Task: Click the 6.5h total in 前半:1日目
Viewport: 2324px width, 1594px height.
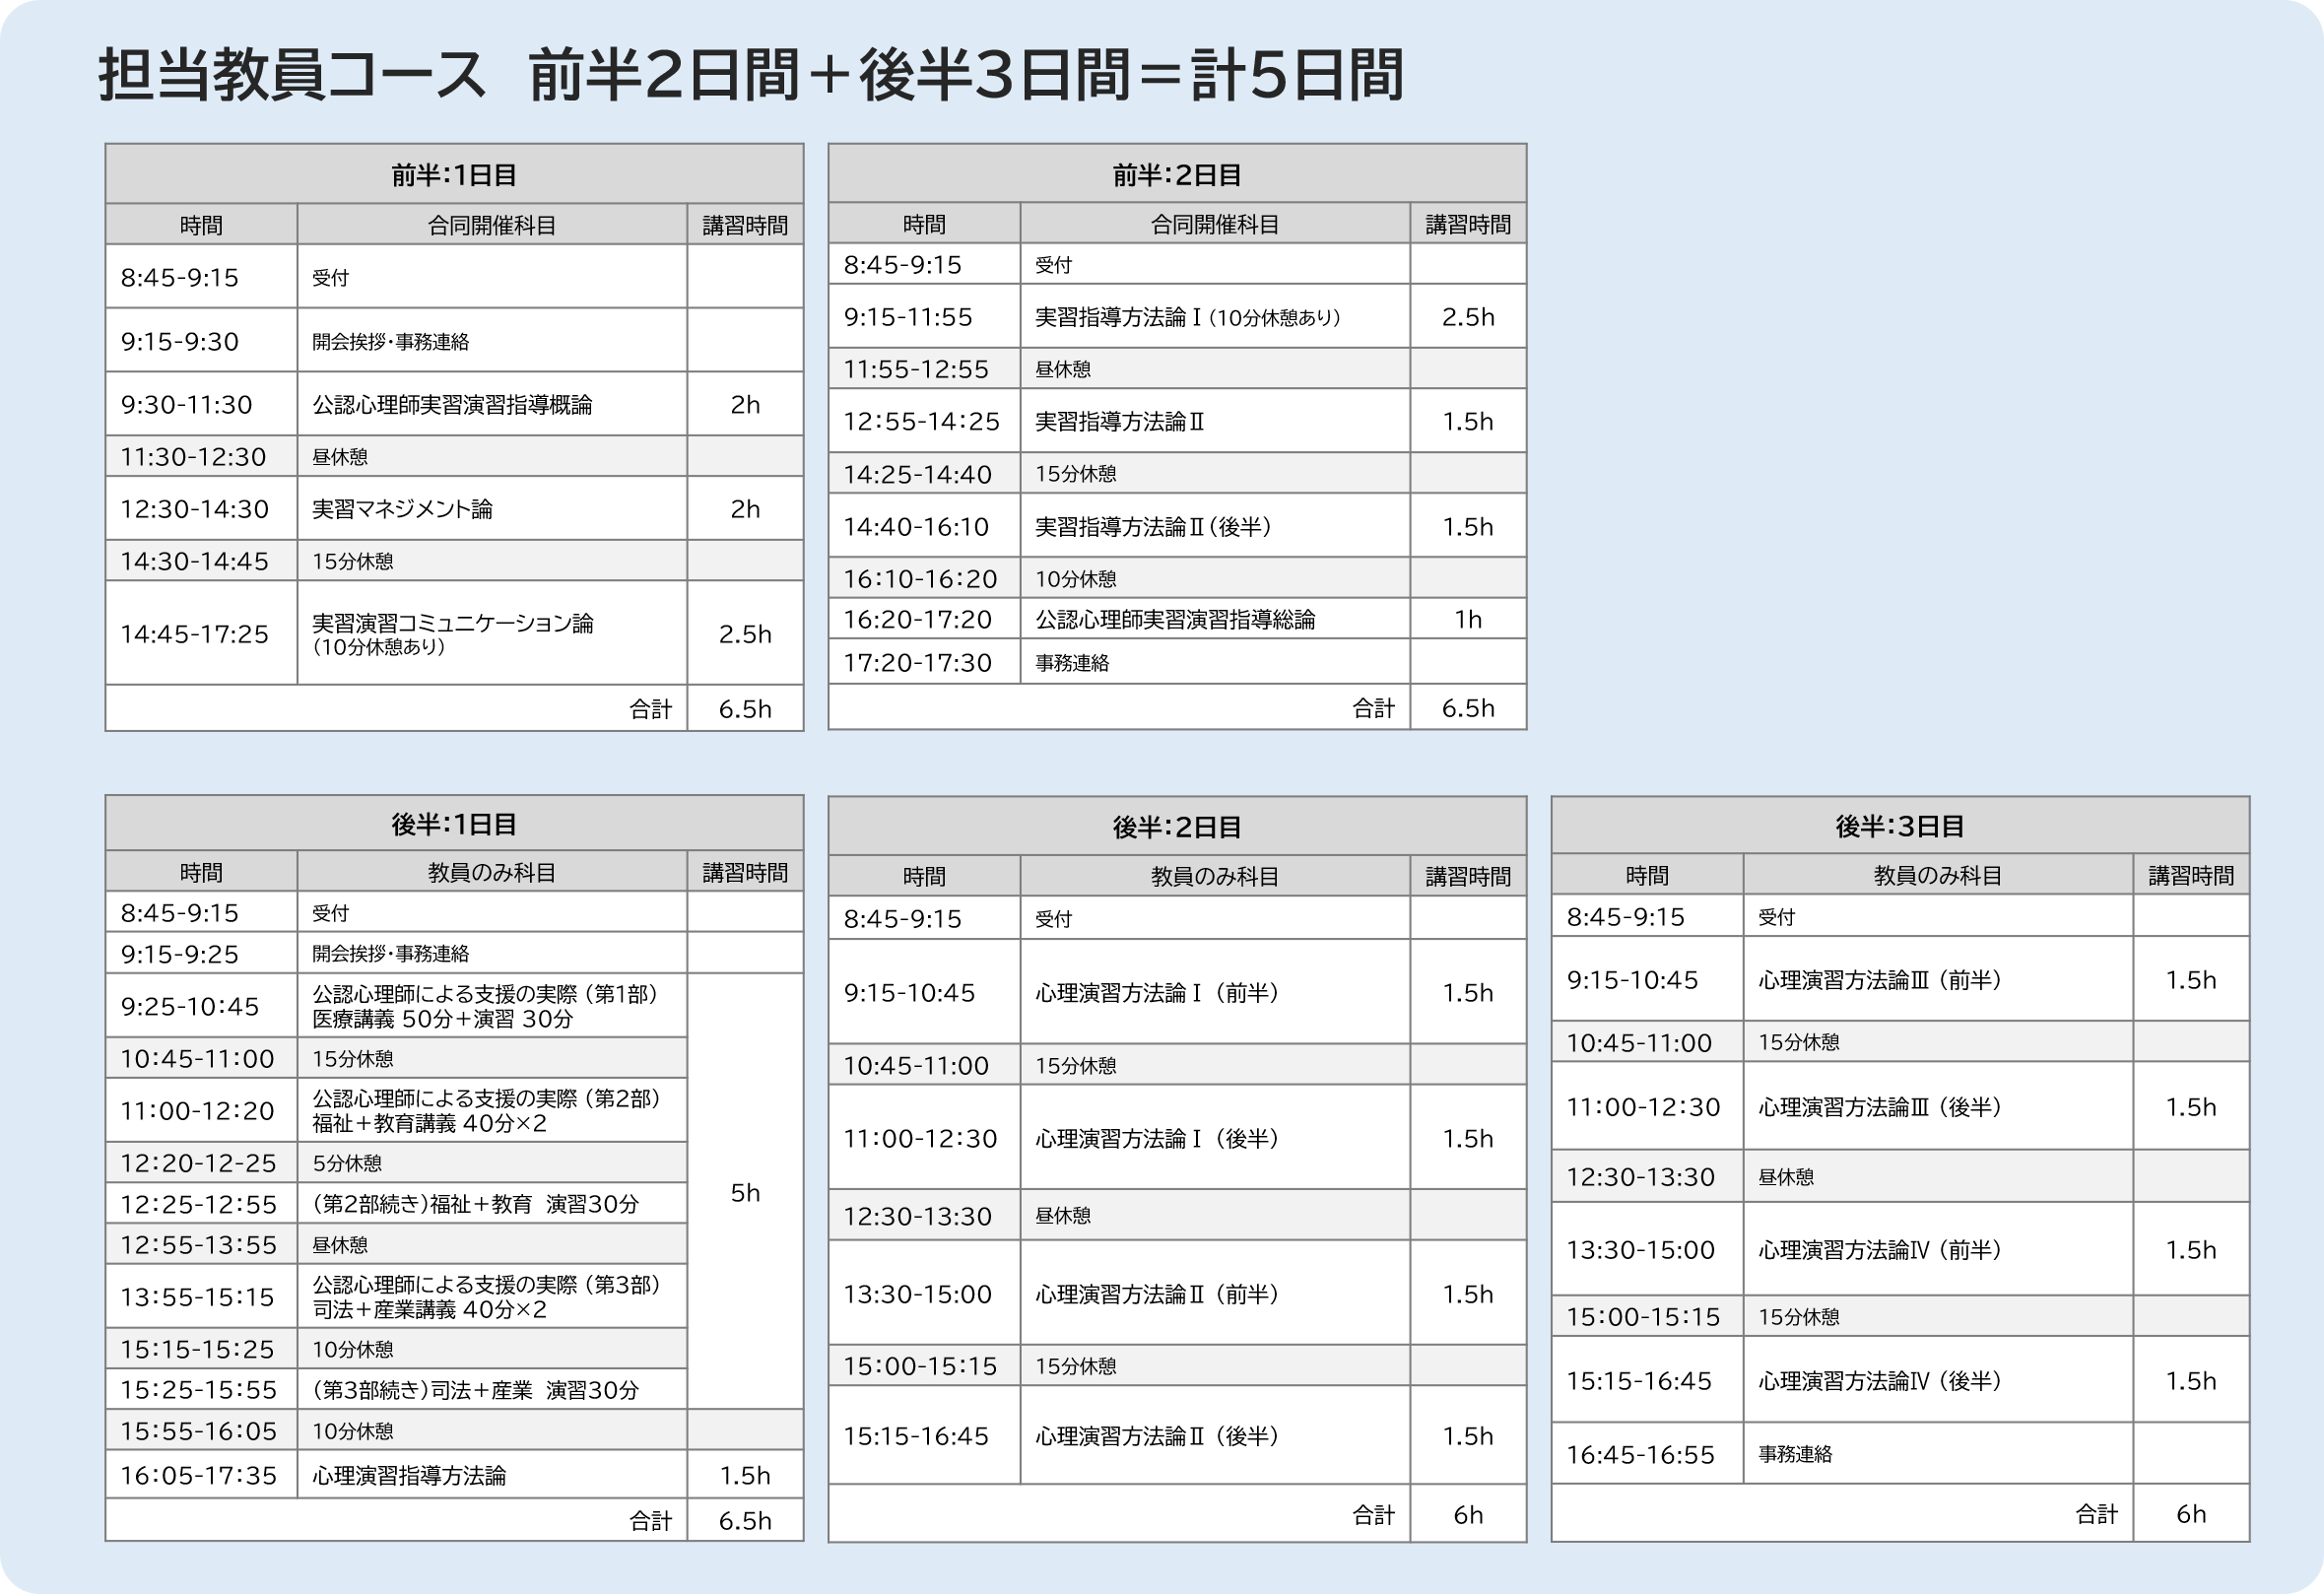Action: (x=745, y=708)
